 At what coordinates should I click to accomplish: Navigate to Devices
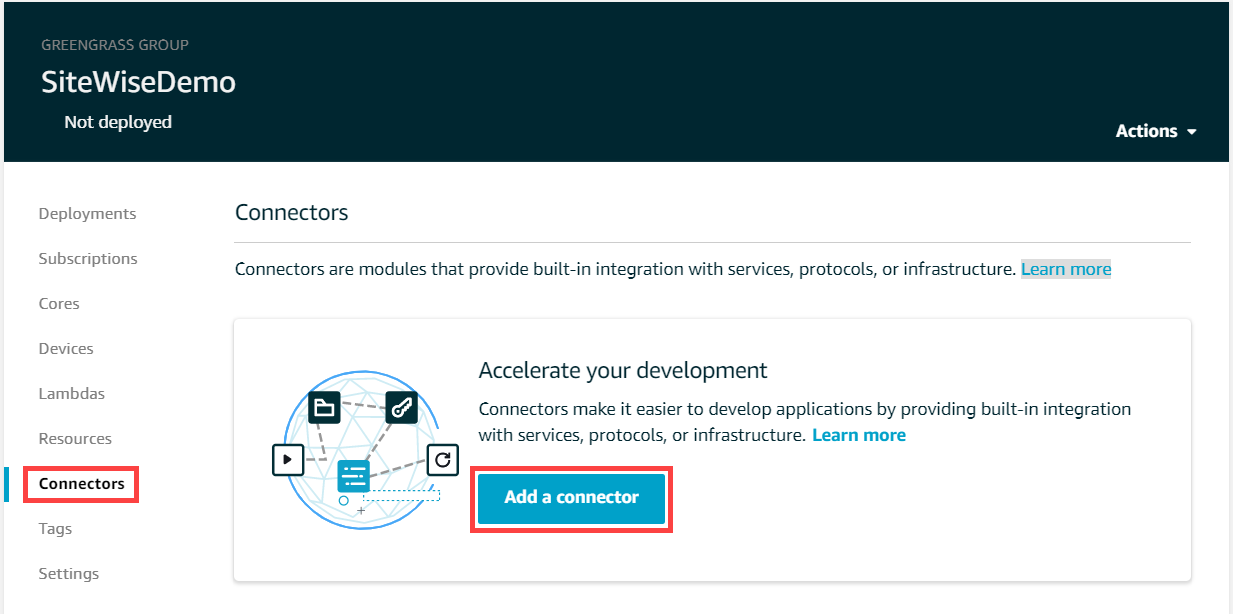coord(66,349)
